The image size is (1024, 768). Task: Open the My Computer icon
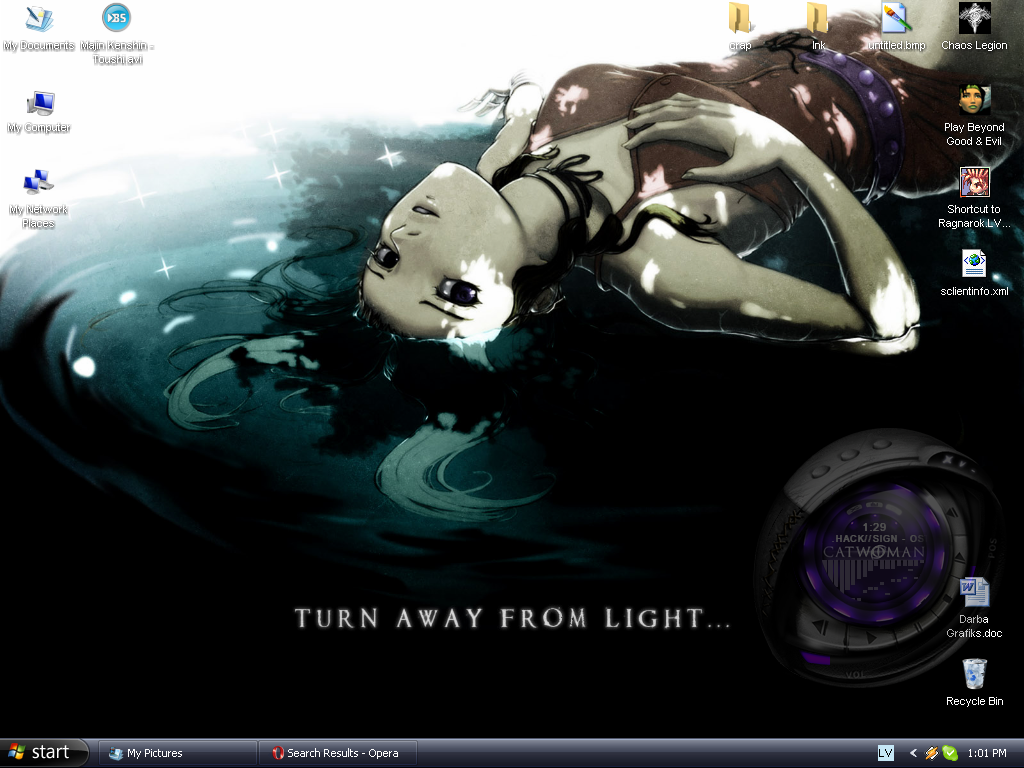pyautogui.click(x=39, y=112)
